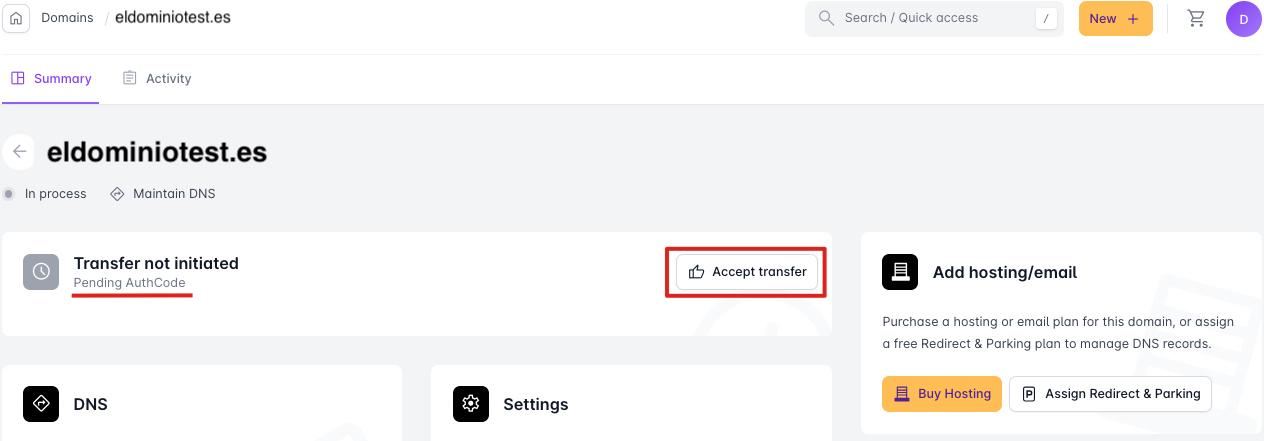Switch to the Activity tab
The width and height of the screenshot is (1264, 441).
(157, 78)
